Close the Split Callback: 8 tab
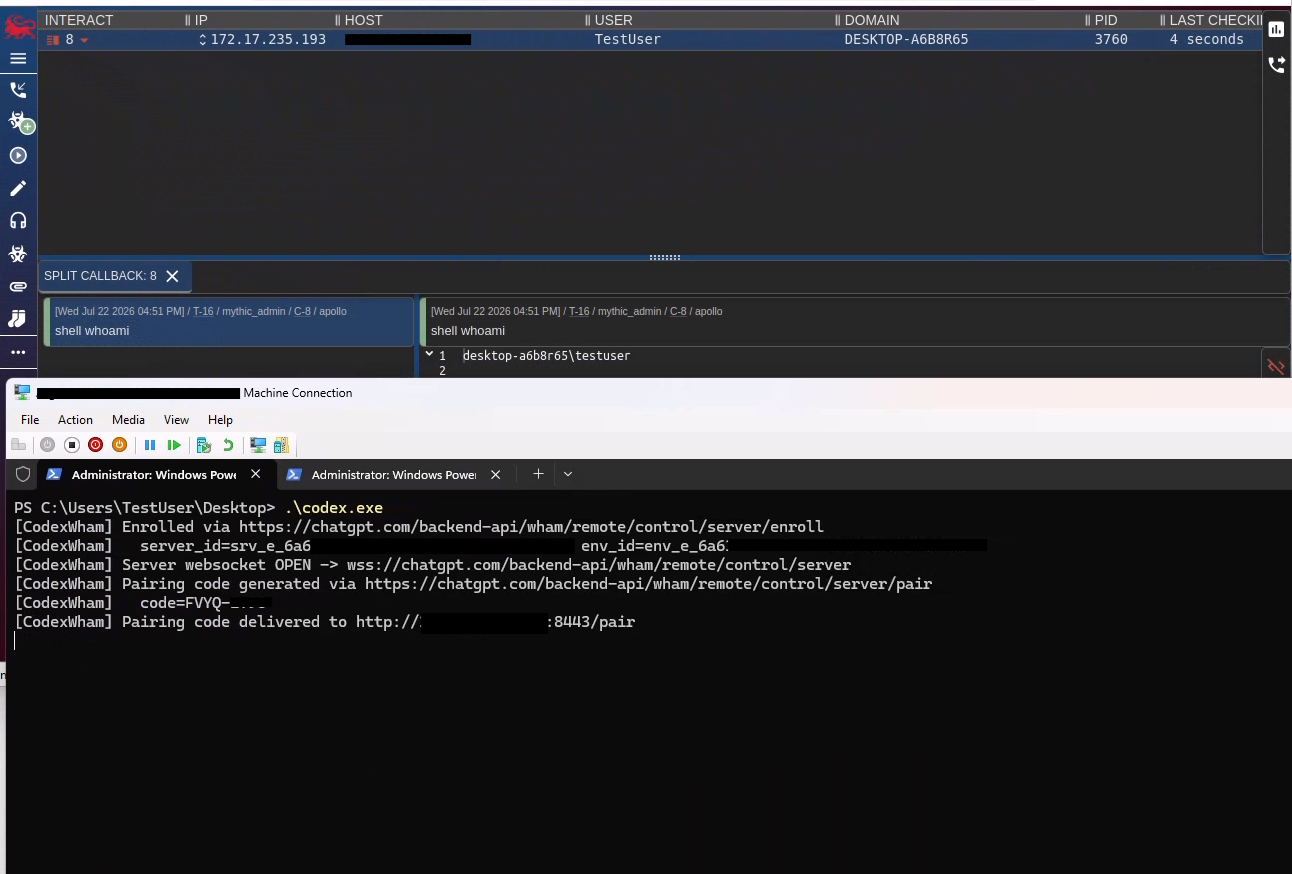 (x=172, y=276)
